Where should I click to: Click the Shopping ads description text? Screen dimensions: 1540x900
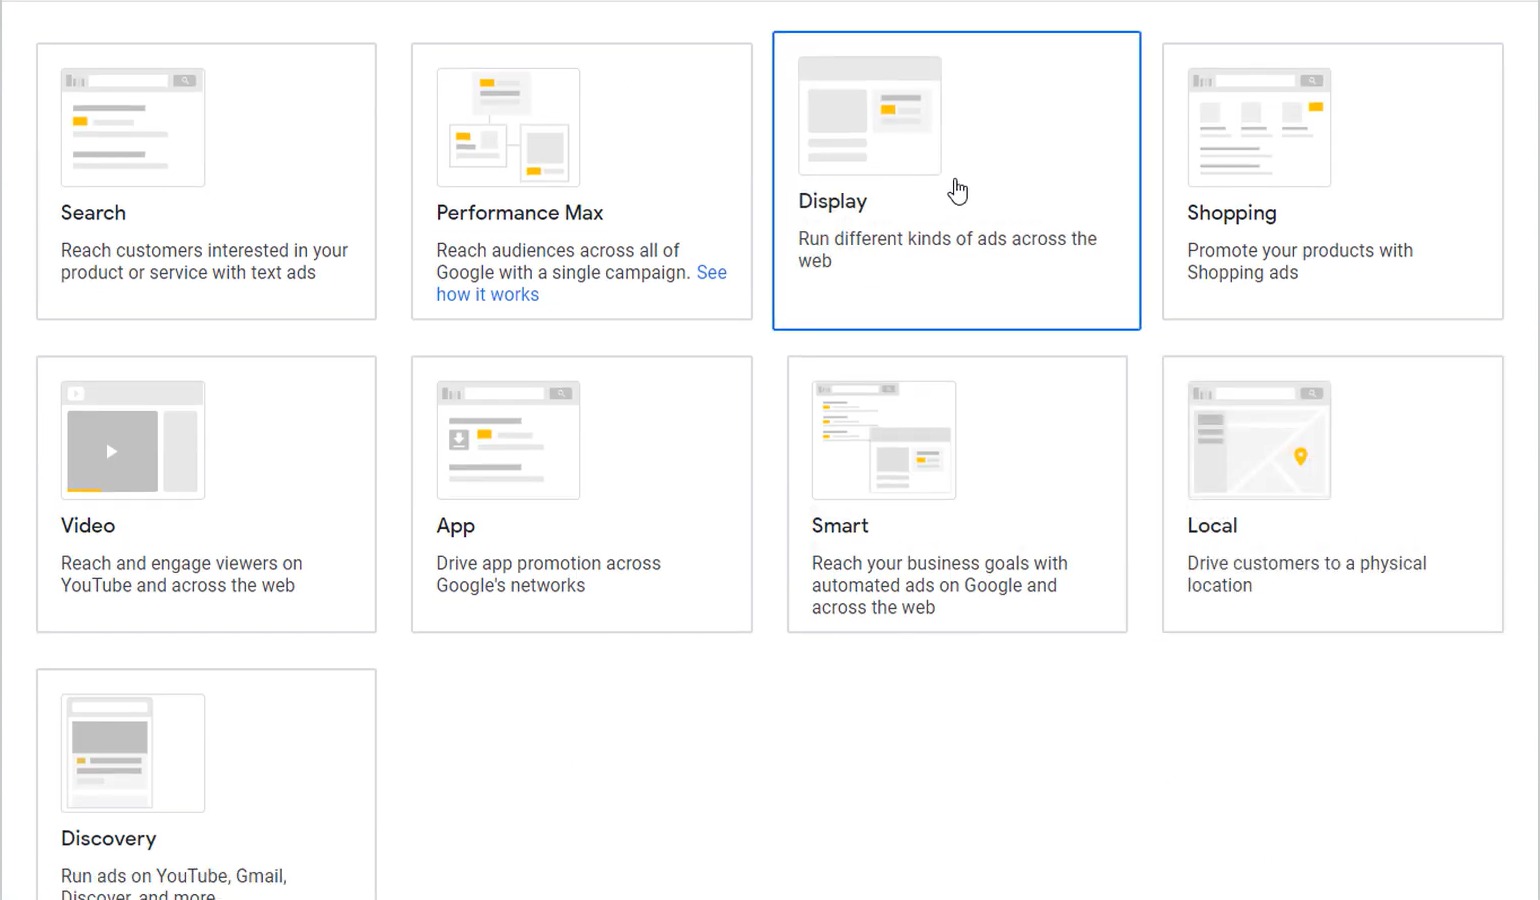(x=1299, y=261)
